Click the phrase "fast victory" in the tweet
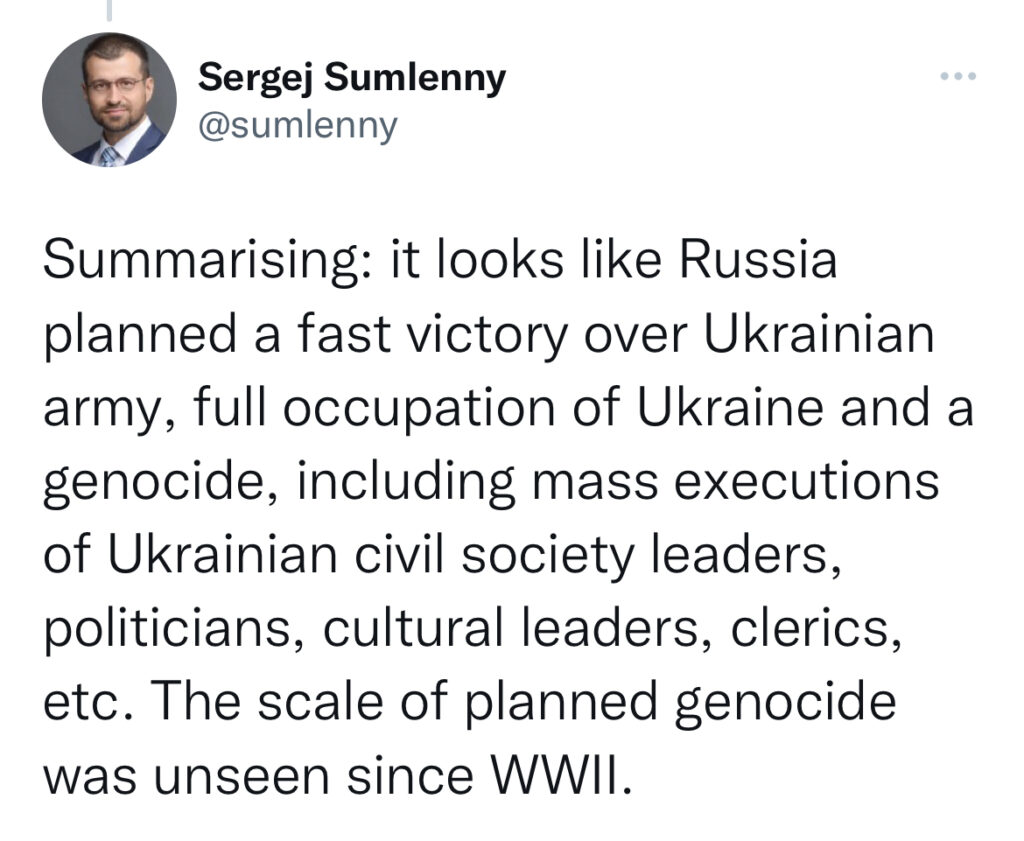This screenshot has height=841, width=1024. point(433,336)
